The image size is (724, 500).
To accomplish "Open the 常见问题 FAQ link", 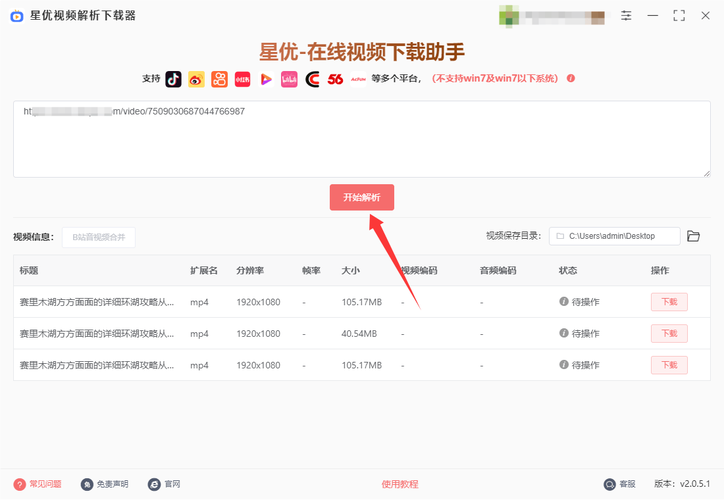I will click(38, 484).
